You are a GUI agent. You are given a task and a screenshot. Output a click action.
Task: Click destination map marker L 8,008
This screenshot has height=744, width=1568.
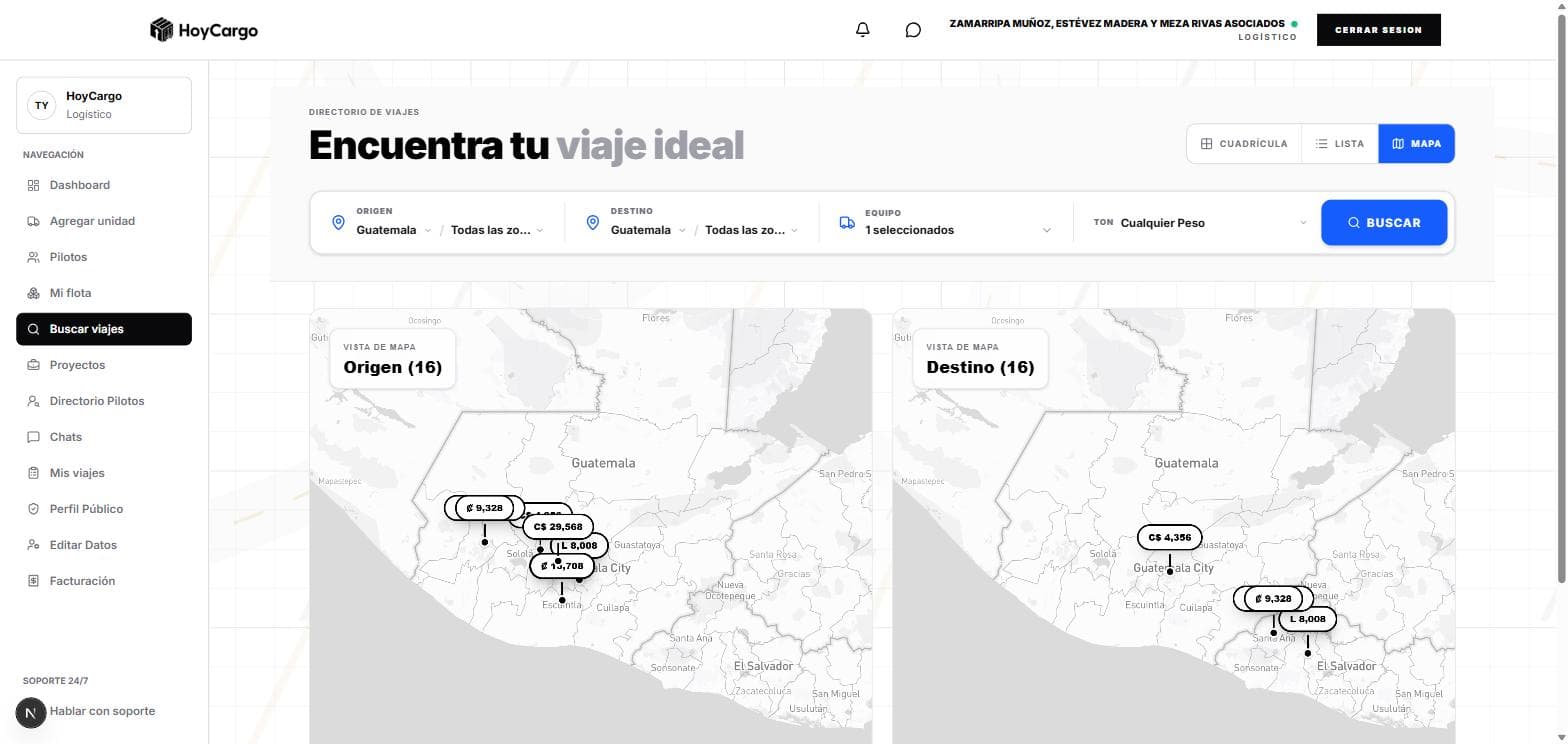pyautogui.click(x=1307, y=619)
